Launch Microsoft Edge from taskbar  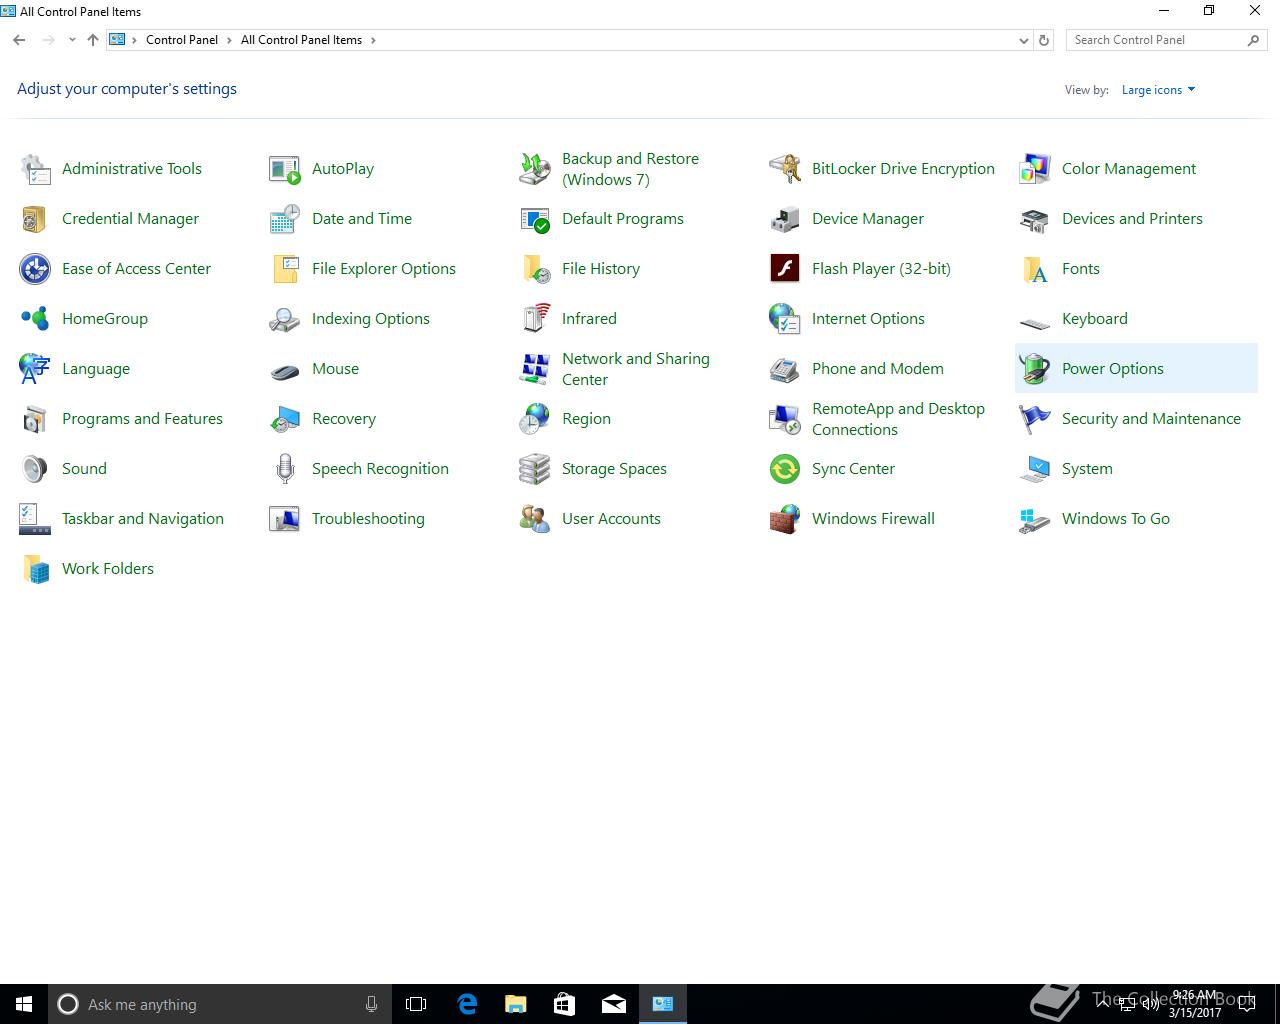pos(467,1004)
